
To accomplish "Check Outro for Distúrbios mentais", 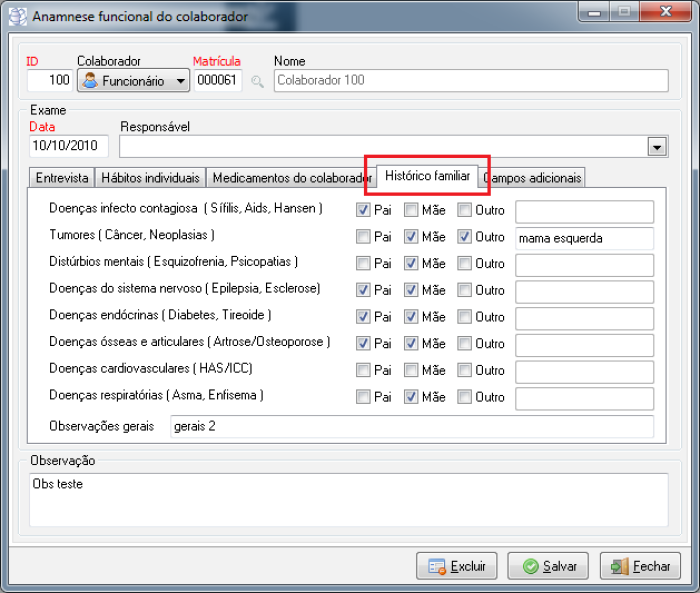I will point(465,264).
